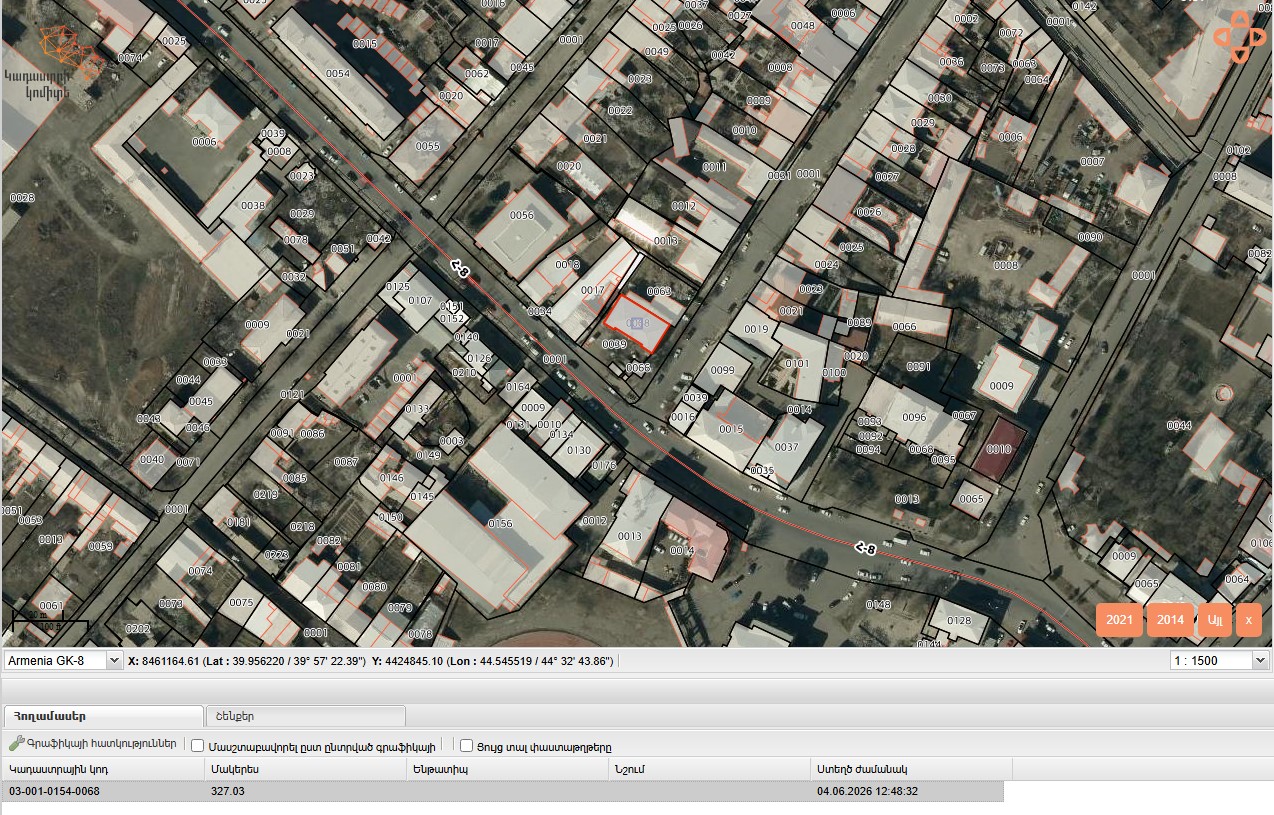
Task: Select the Հողամասեր tab
Action: [104, 716]
